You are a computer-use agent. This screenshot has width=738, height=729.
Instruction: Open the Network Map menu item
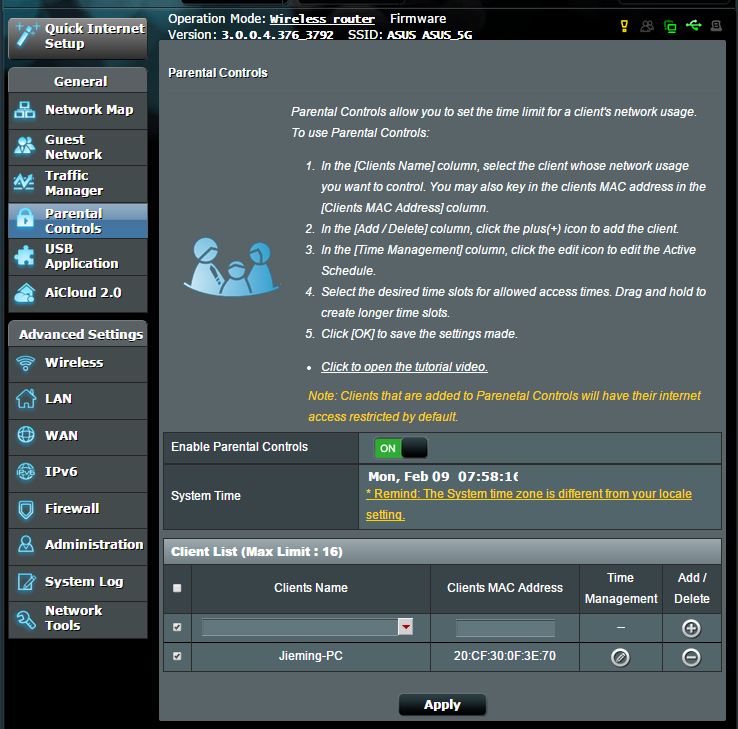[x=78, y=111]
